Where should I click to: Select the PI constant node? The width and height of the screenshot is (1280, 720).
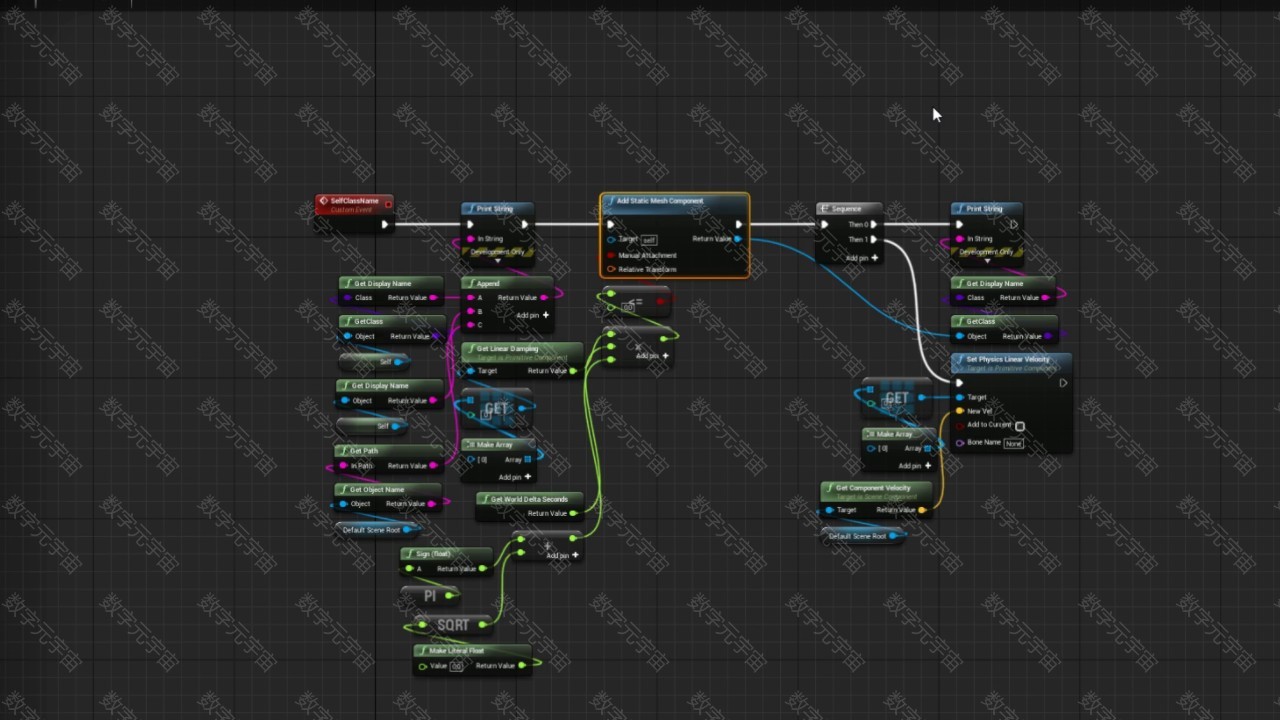(x=429, y=595)
